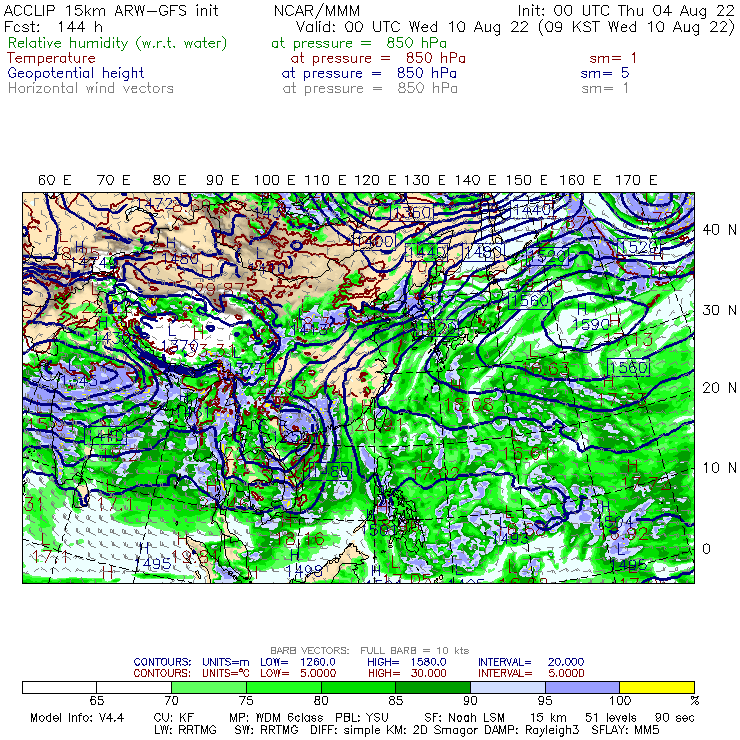The width and height of the screenshot is (740, 740).
Task: Click the 'DAMP: Rayleigh3' text
Action: pos(532,730)
